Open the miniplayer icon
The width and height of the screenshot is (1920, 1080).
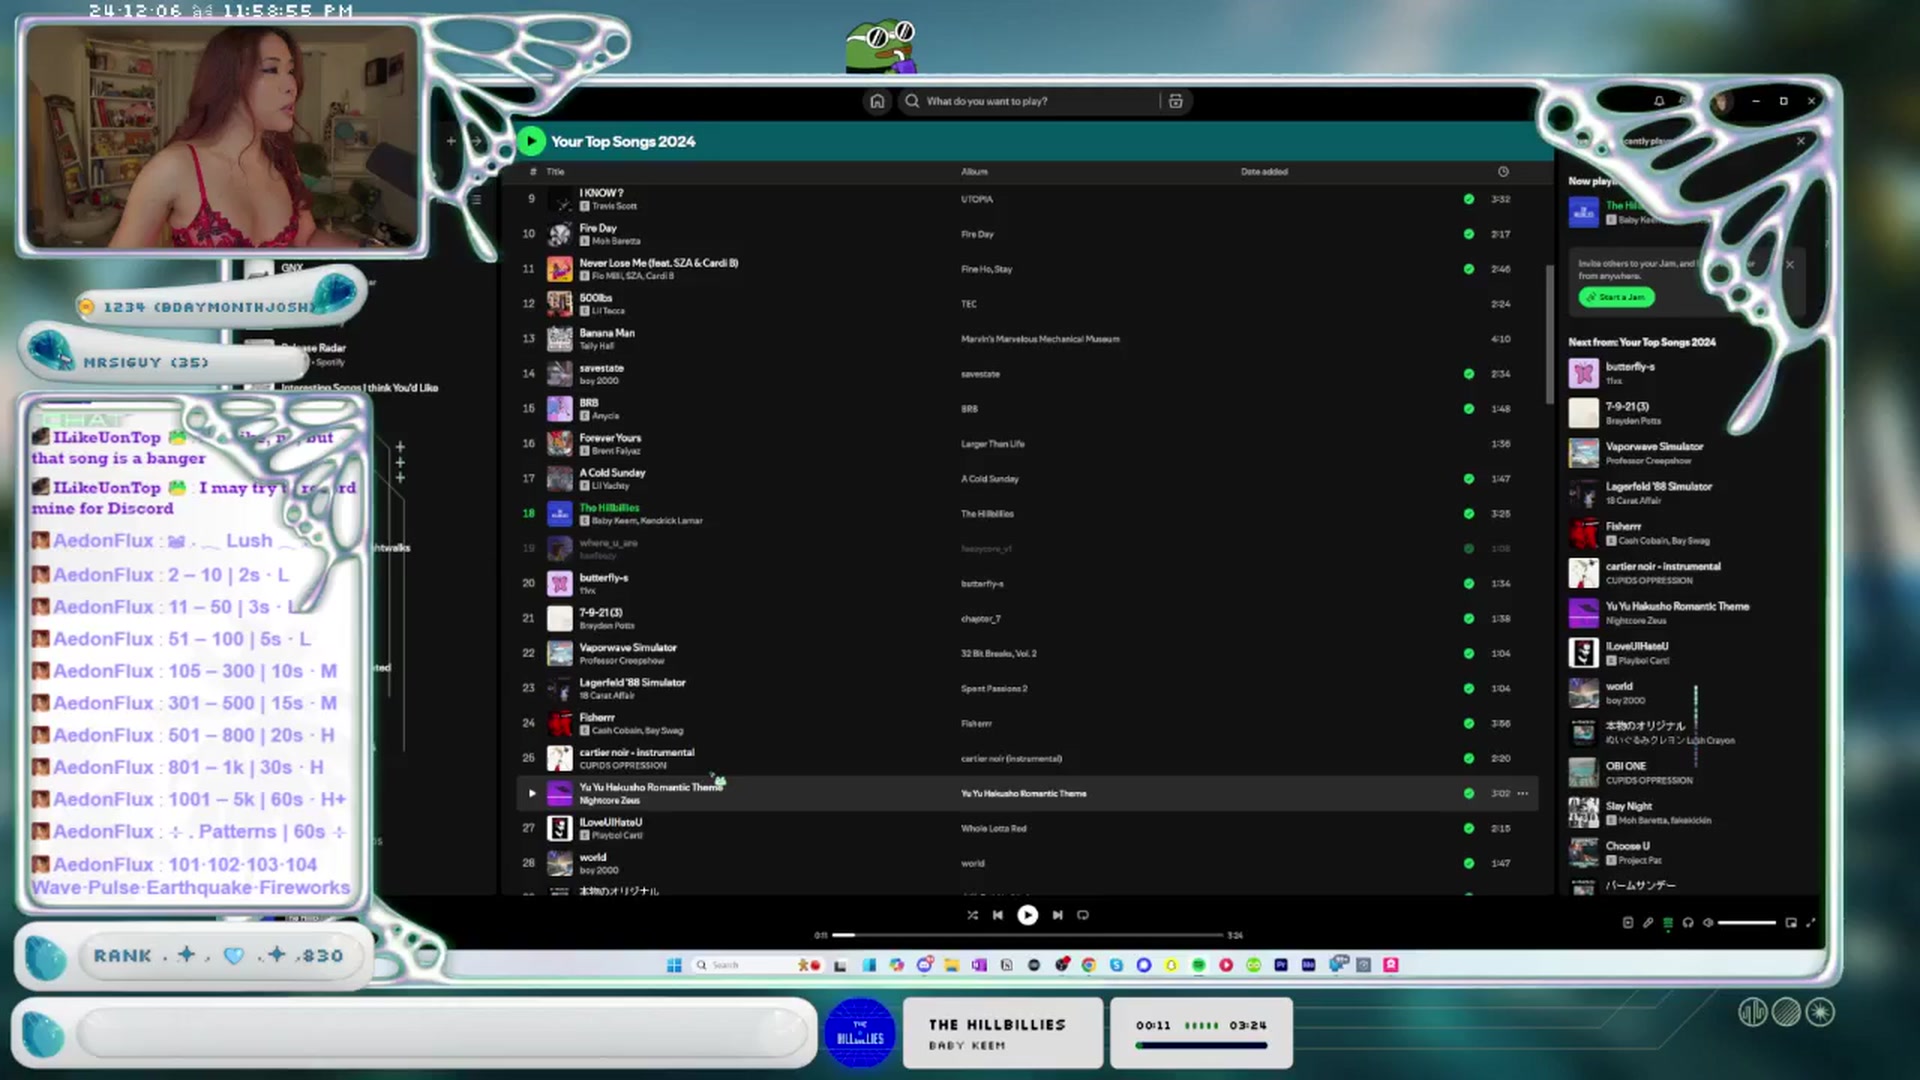[1791, 923]
